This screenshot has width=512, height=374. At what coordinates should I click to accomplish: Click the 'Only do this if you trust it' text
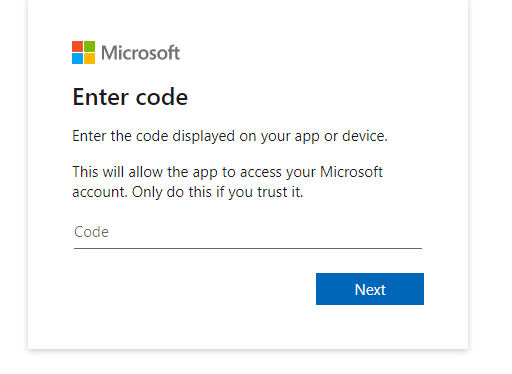tap(218, 192)
